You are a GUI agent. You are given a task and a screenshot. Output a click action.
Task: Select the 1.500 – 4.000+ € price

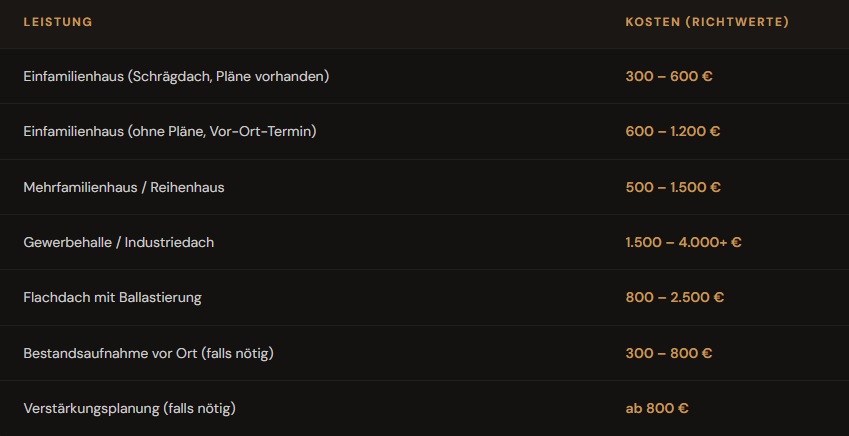coord(683,242)
